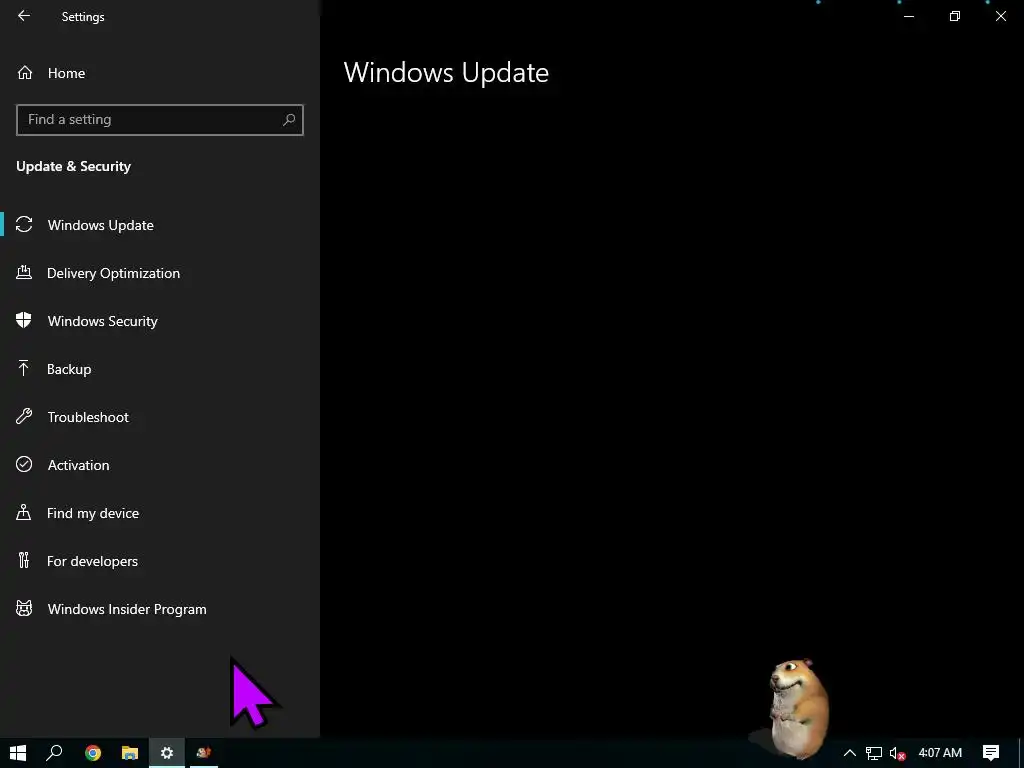Open the network status tray icon
This screenshot has width=1024, height=768.
874,753
